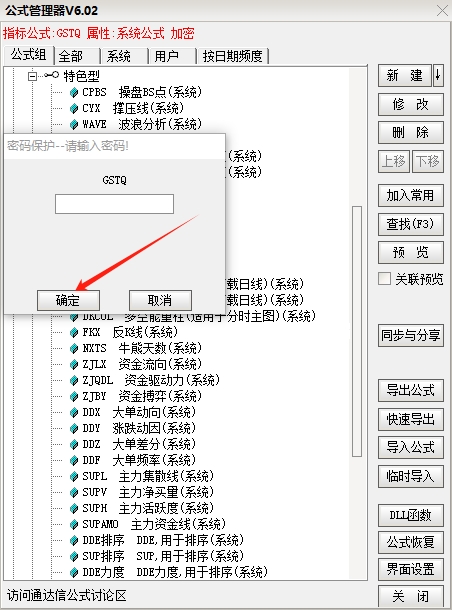
Task: Open the dropdown arrow beside 新建
Action: point(438,75)
